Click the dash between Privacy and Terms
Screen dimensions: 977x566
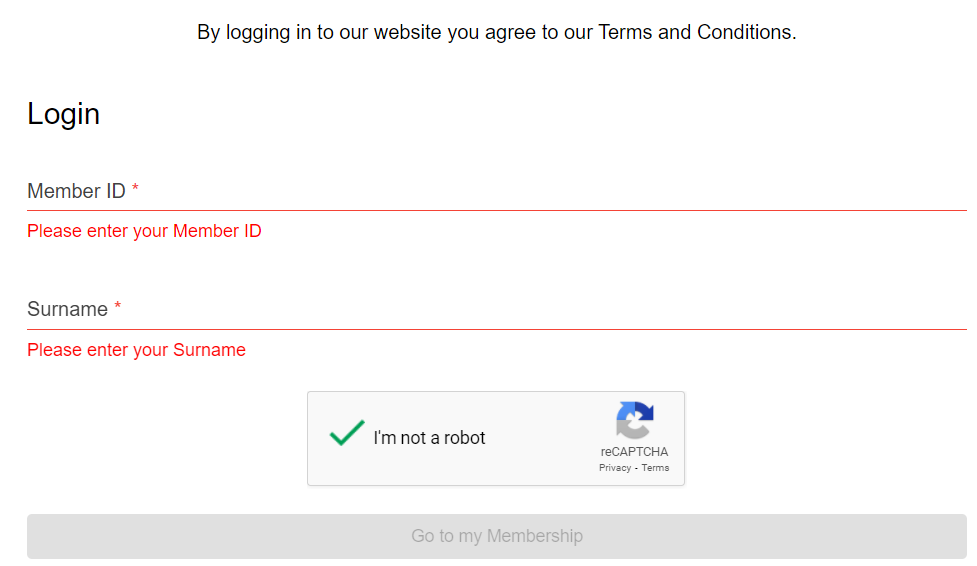click(x=636, y=468)
